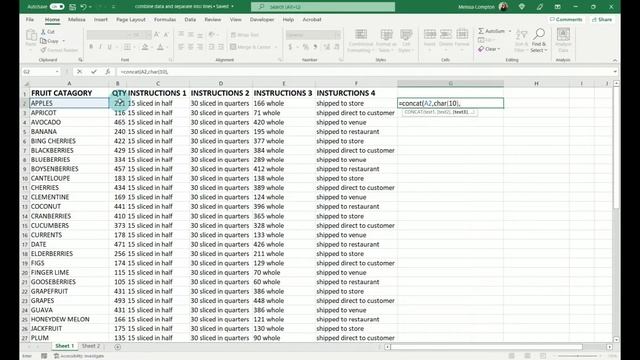Click the Decrease Font Size icon
The width and height of the screenshot is (640, 360).
pos(166,35)
